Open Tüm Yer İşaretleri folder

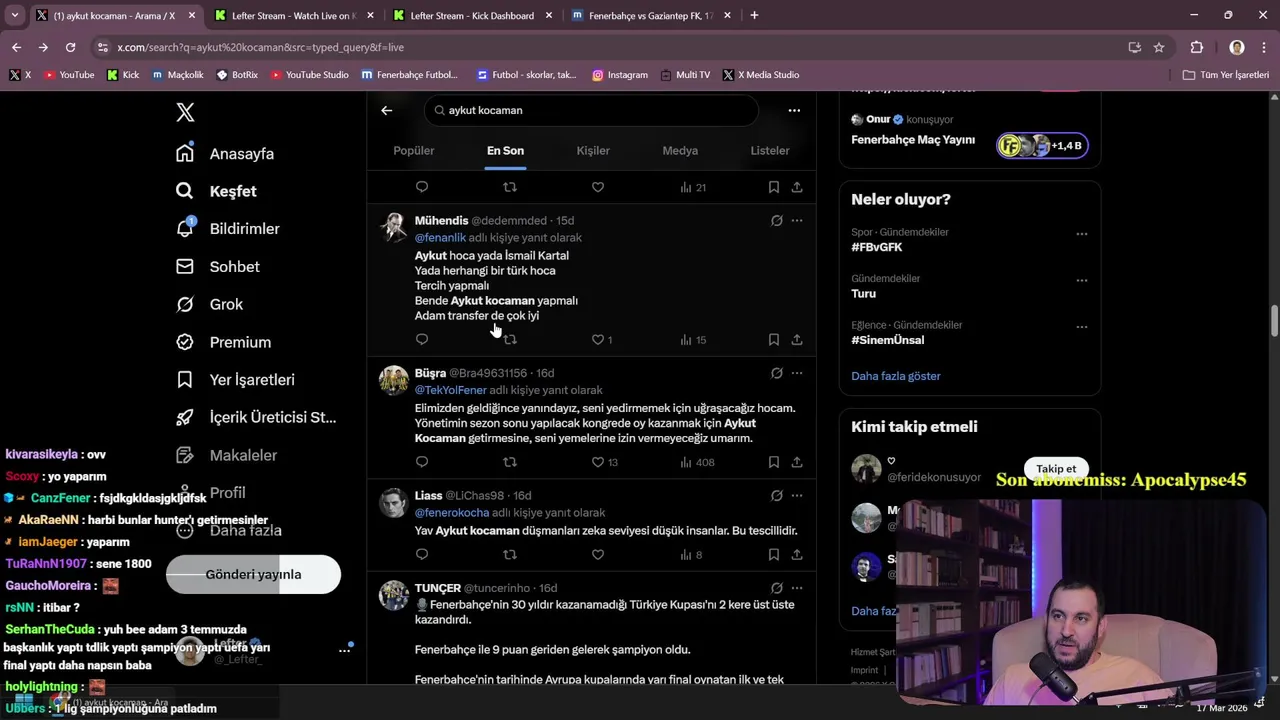click(1226, 75)
